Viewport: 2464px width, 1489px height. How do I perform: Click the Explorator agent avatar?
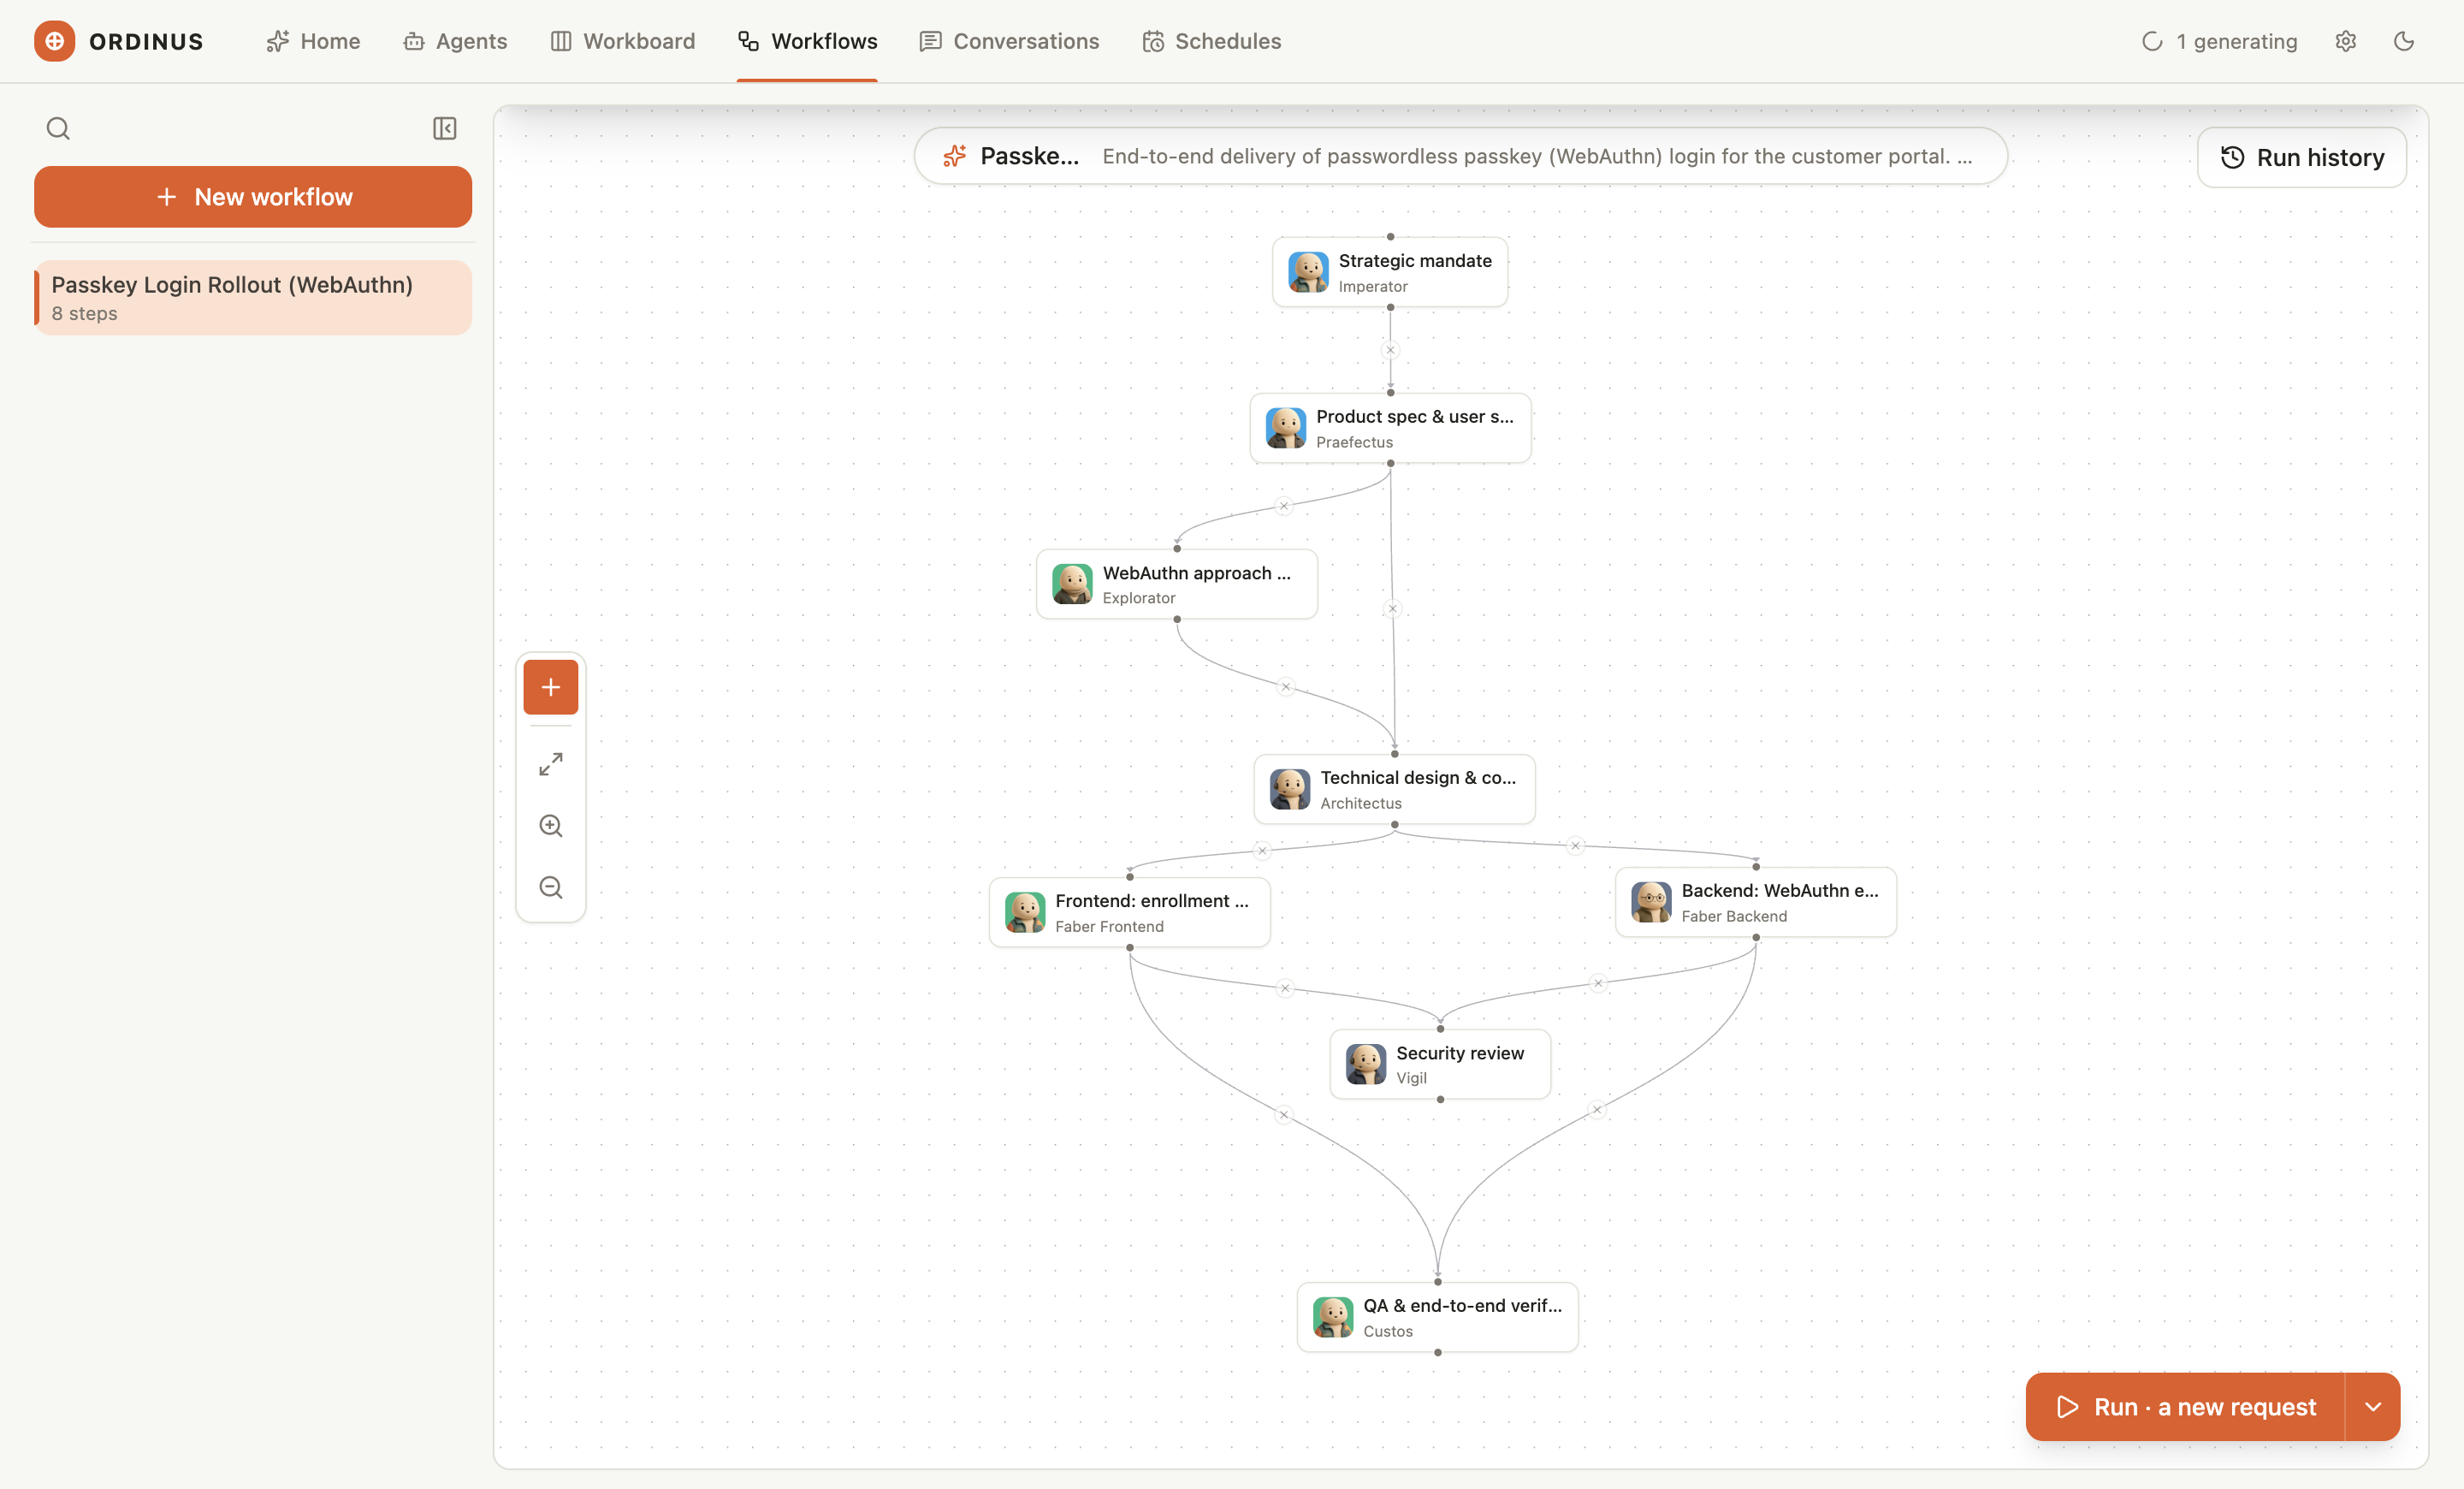(x=1072, y=584)
